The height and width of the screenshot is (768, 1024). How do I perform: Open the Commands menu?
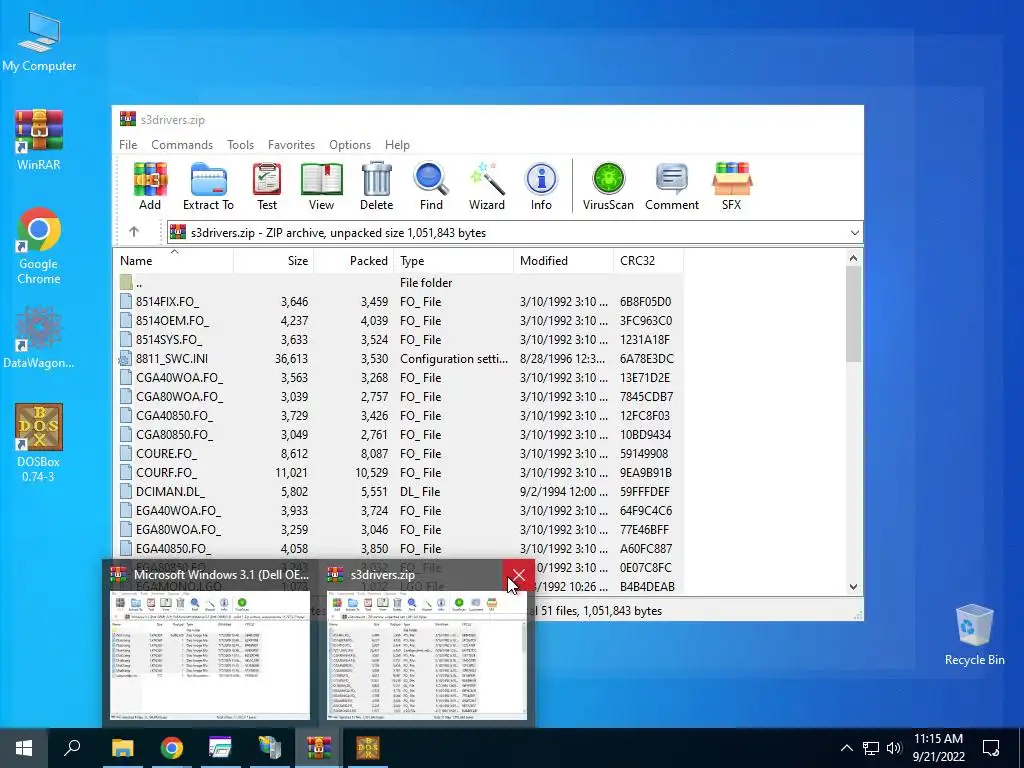pos(182,144)
